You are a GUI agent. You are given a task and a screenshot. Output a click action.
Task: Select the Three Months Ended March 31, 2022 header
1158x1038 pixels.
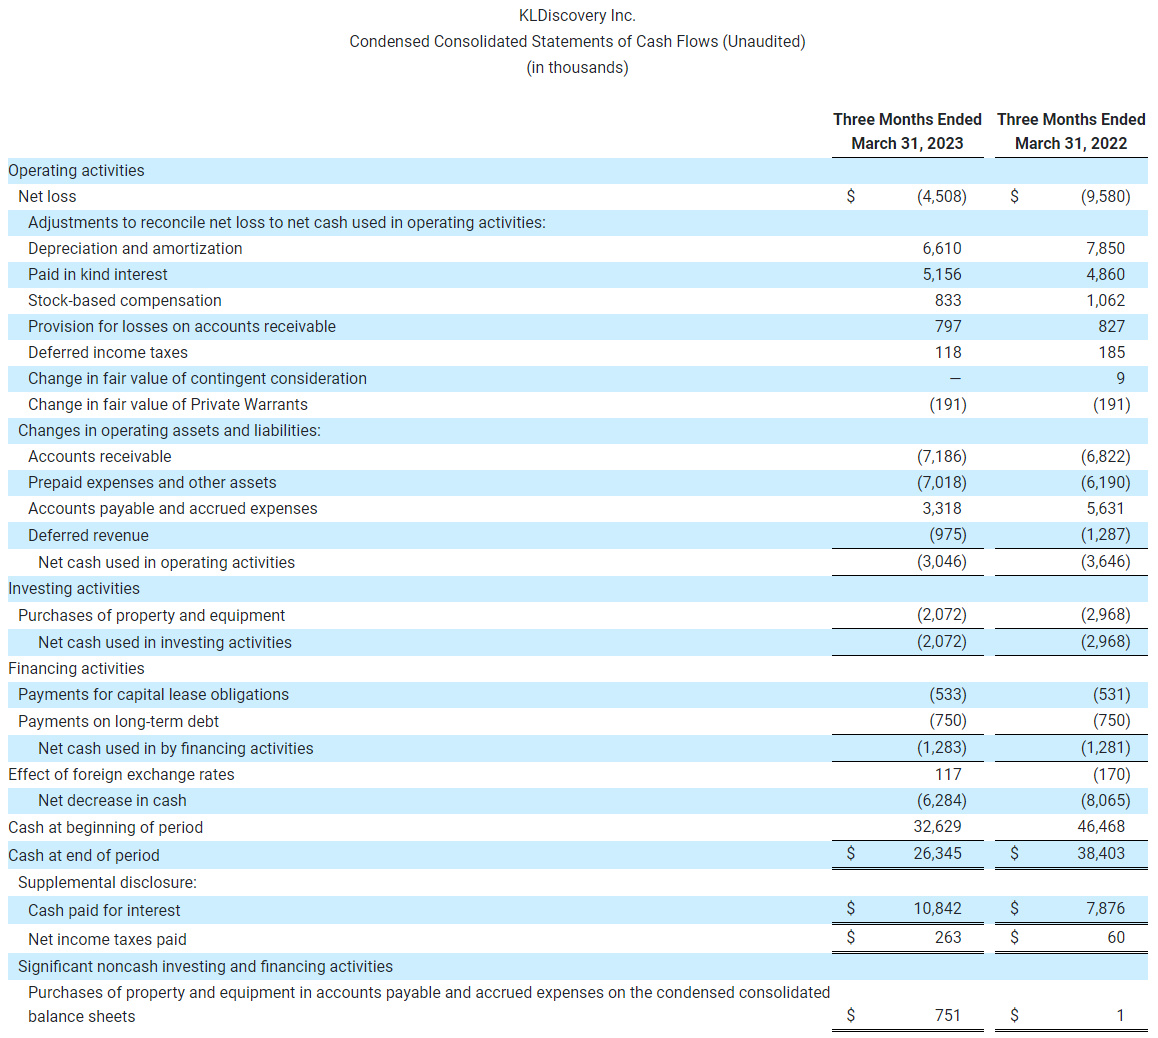(x=1071, y=131)
